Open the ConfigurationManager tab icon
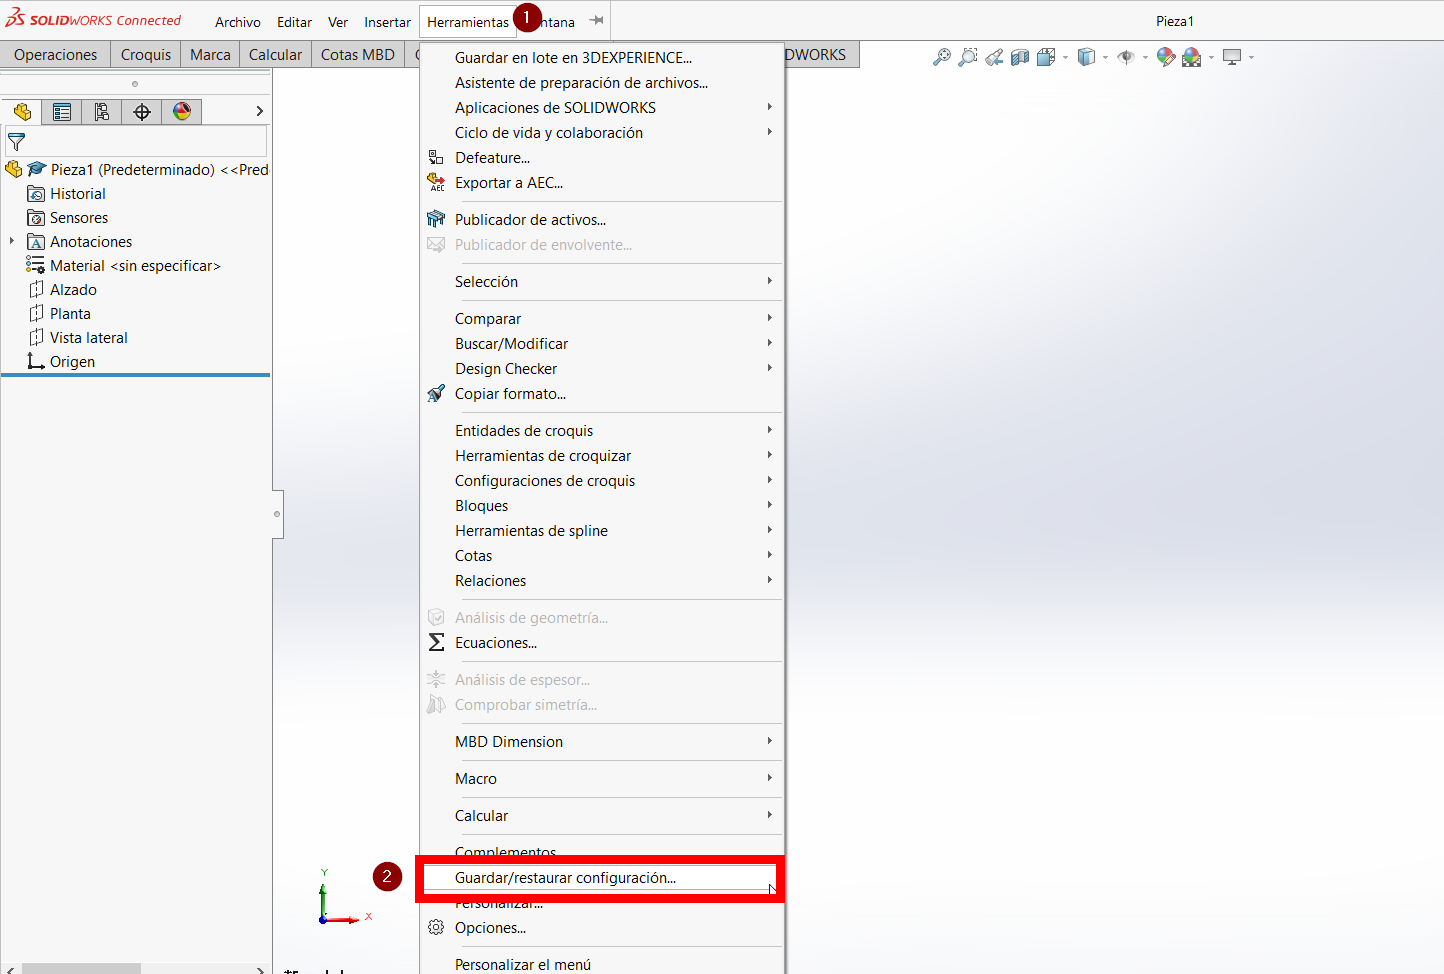This screenshot has height=974, width=1444. (102, 112)
